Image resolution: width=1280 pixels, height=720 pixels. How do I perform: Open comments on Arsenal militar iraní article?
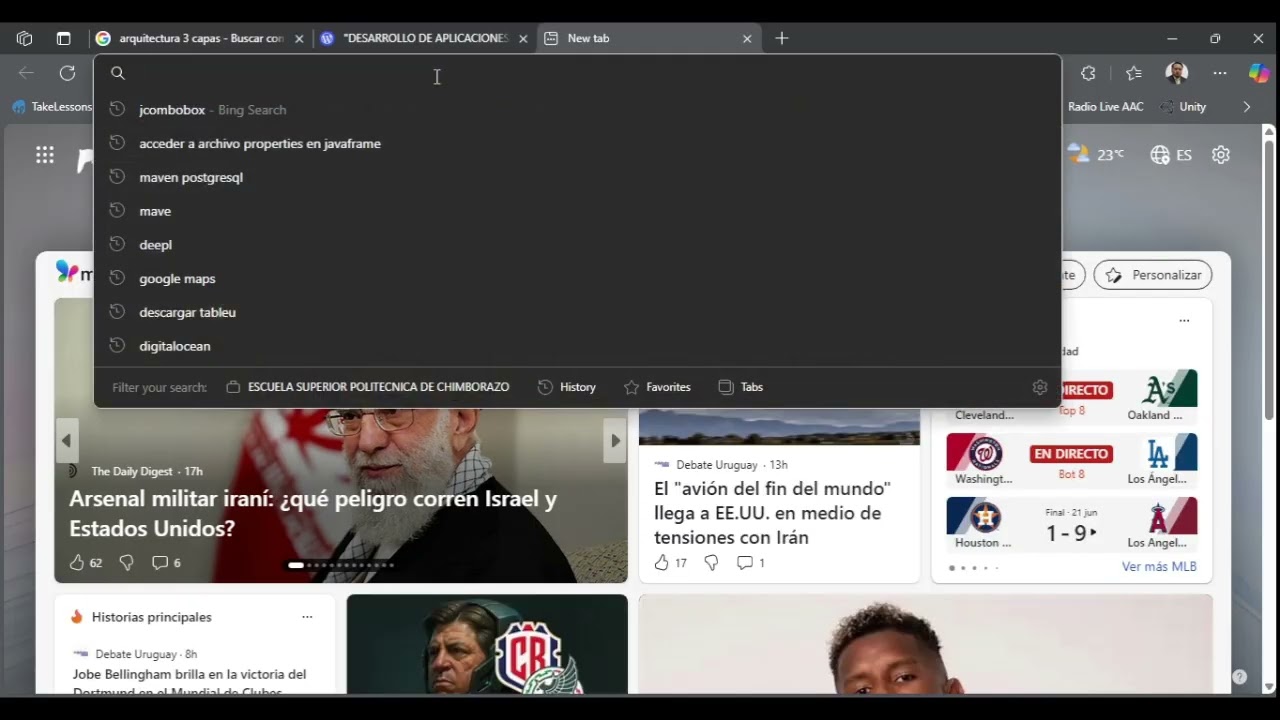[x=166, y=563]
